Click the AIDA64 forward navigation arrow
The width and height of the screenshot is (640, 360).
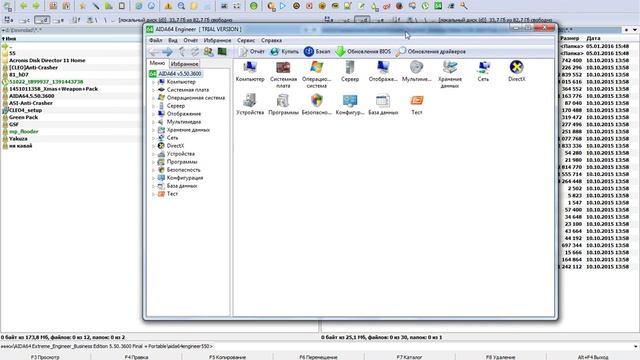pos(167,52)
